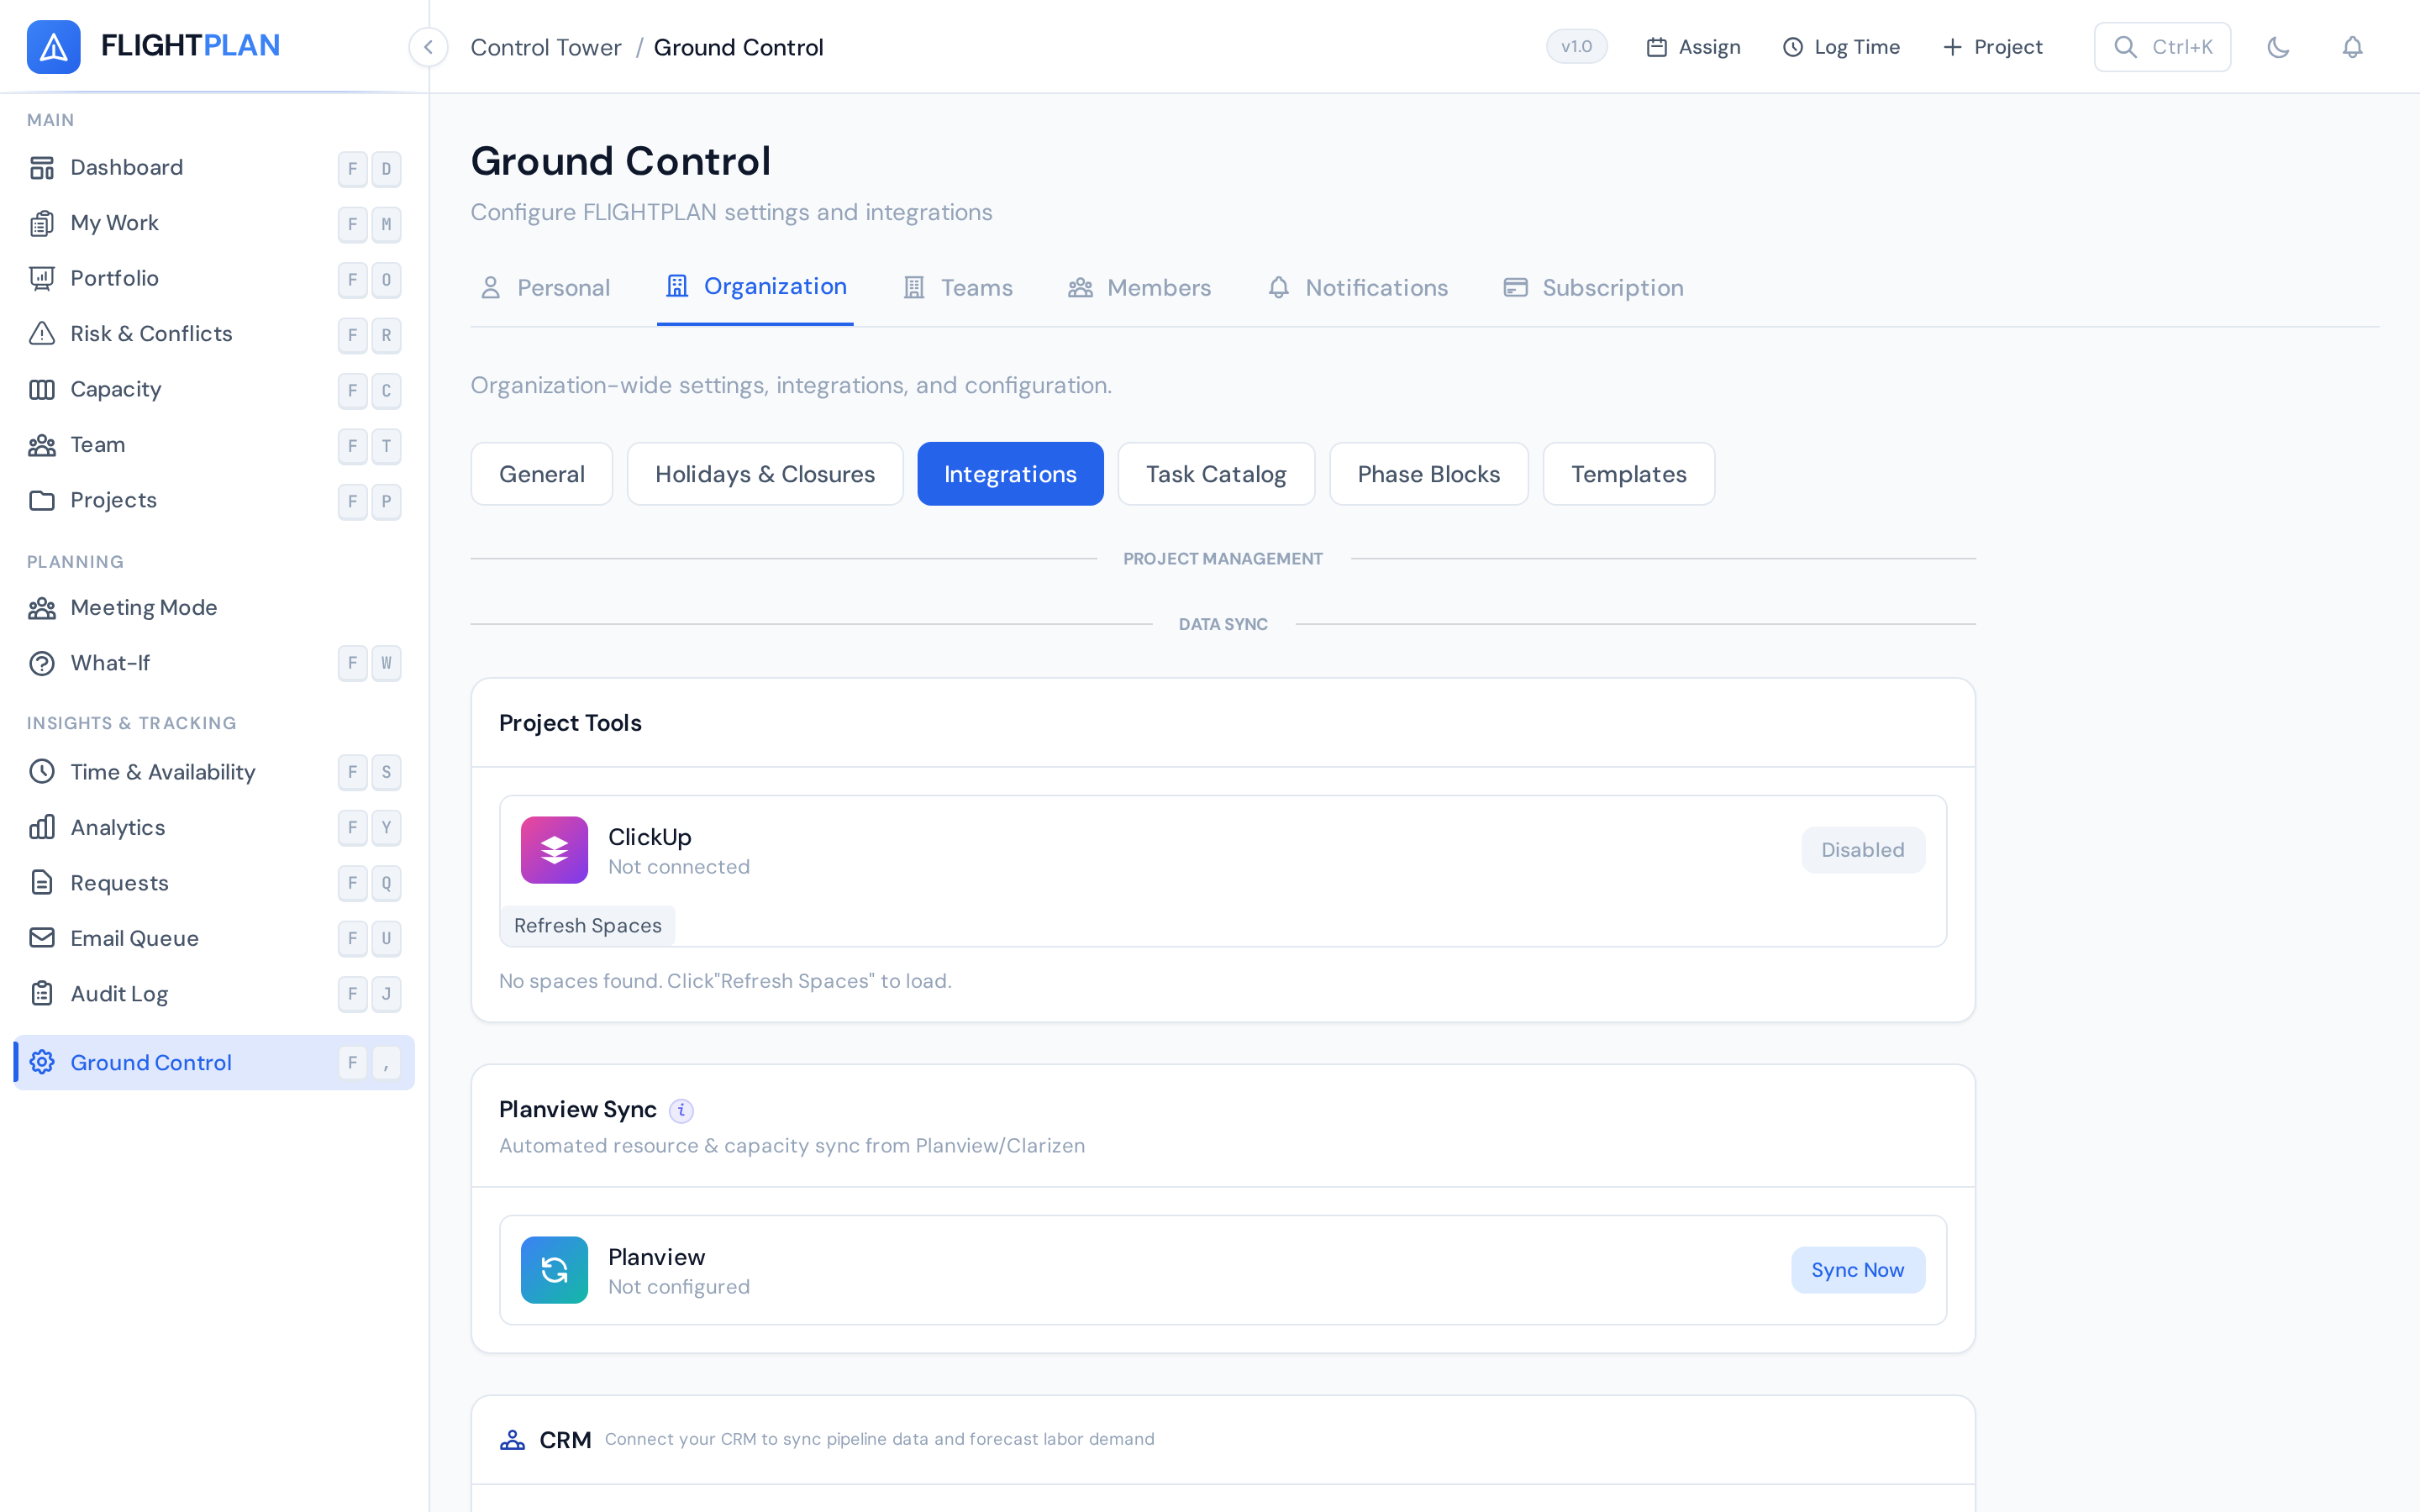Select the Organization tab

click(755, 286)
